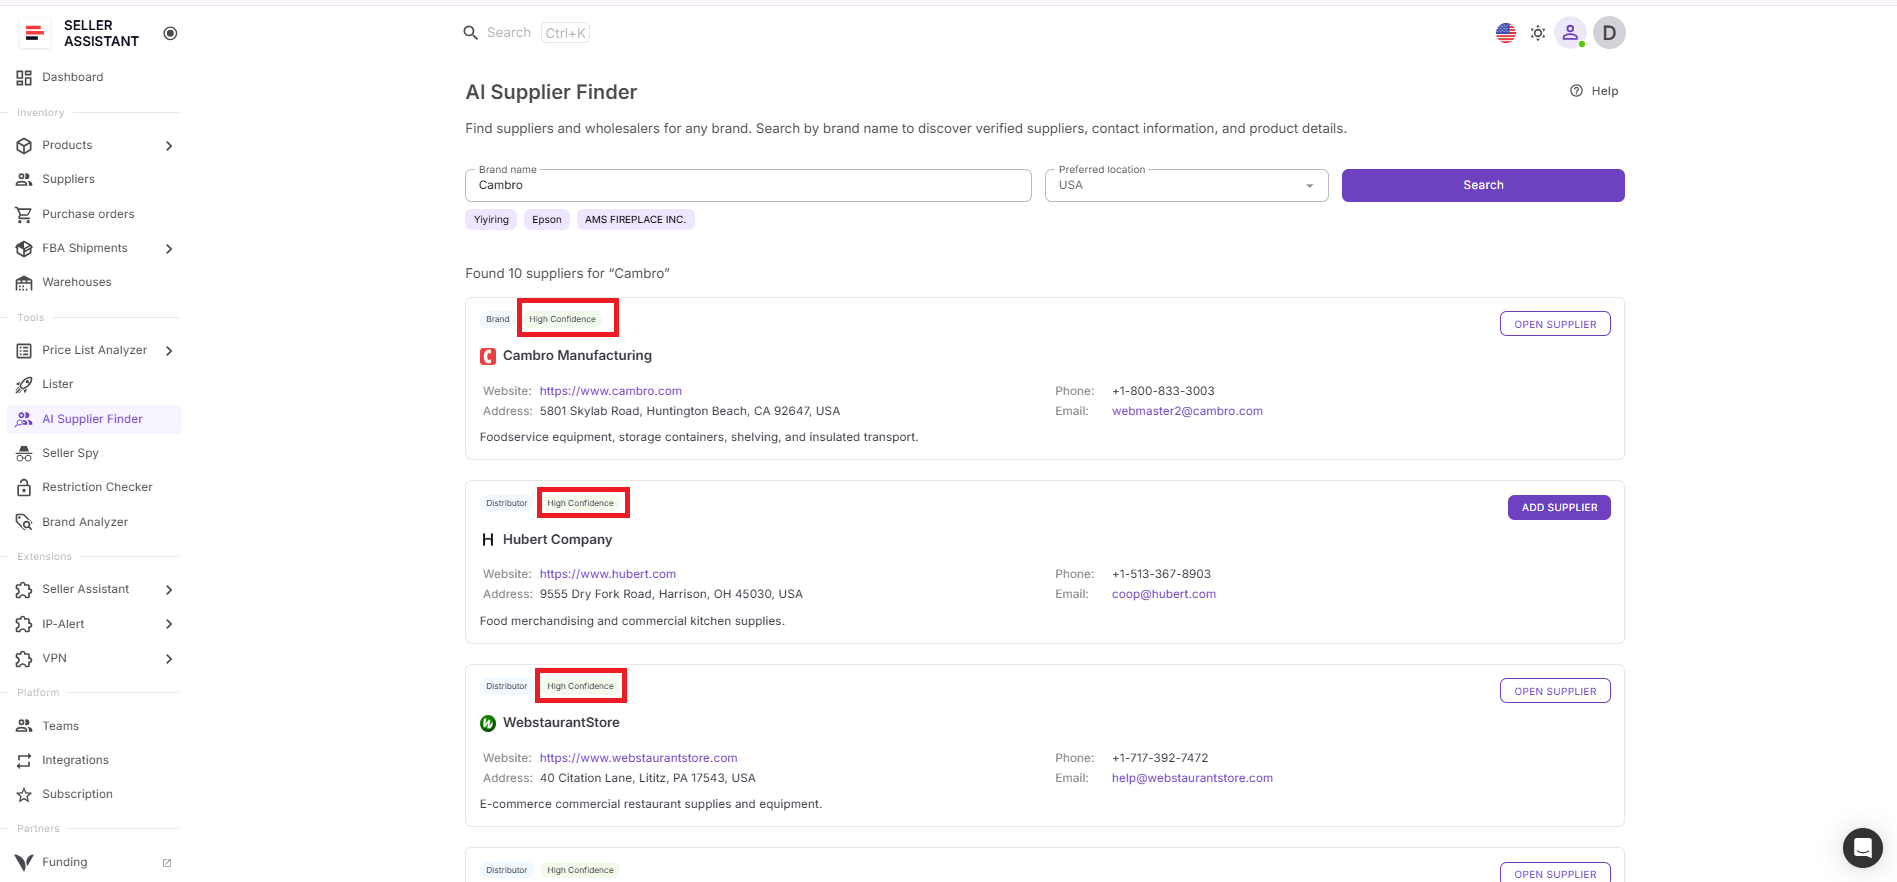Viewport: 1897px width, 882px height.
Task: Open the chat support bubble
Action: (x=1863, y=848)
